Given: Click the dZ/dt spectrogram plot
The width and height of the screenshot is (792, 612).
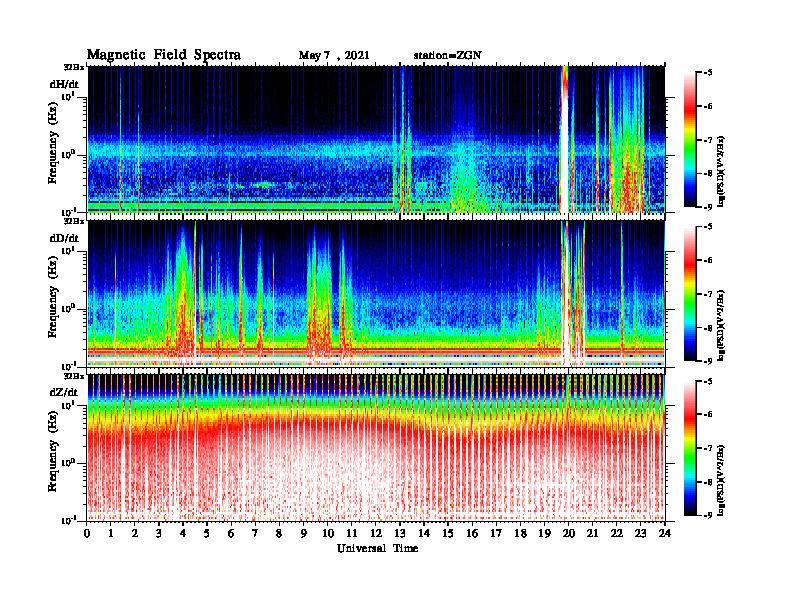Looking at the screenshot, I should 376,447.
